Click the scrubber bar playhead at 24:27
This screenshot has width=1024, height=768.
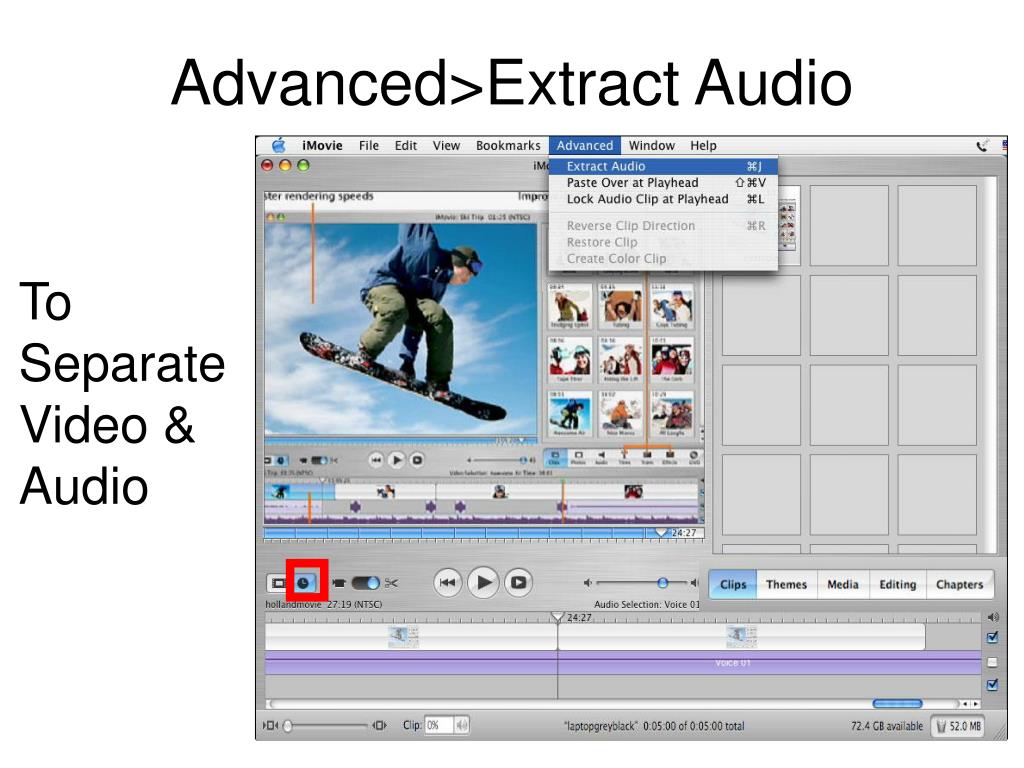[661, 533]
